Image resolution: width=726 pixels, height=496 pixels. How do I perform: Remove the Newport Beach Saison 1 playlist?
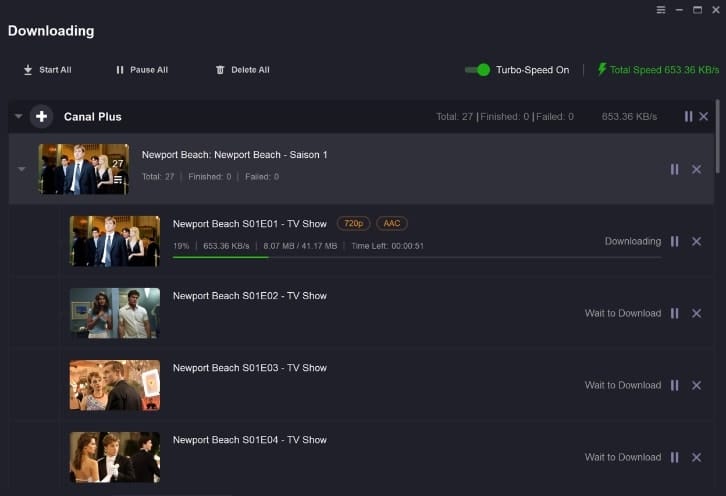[x=696, y=170]
